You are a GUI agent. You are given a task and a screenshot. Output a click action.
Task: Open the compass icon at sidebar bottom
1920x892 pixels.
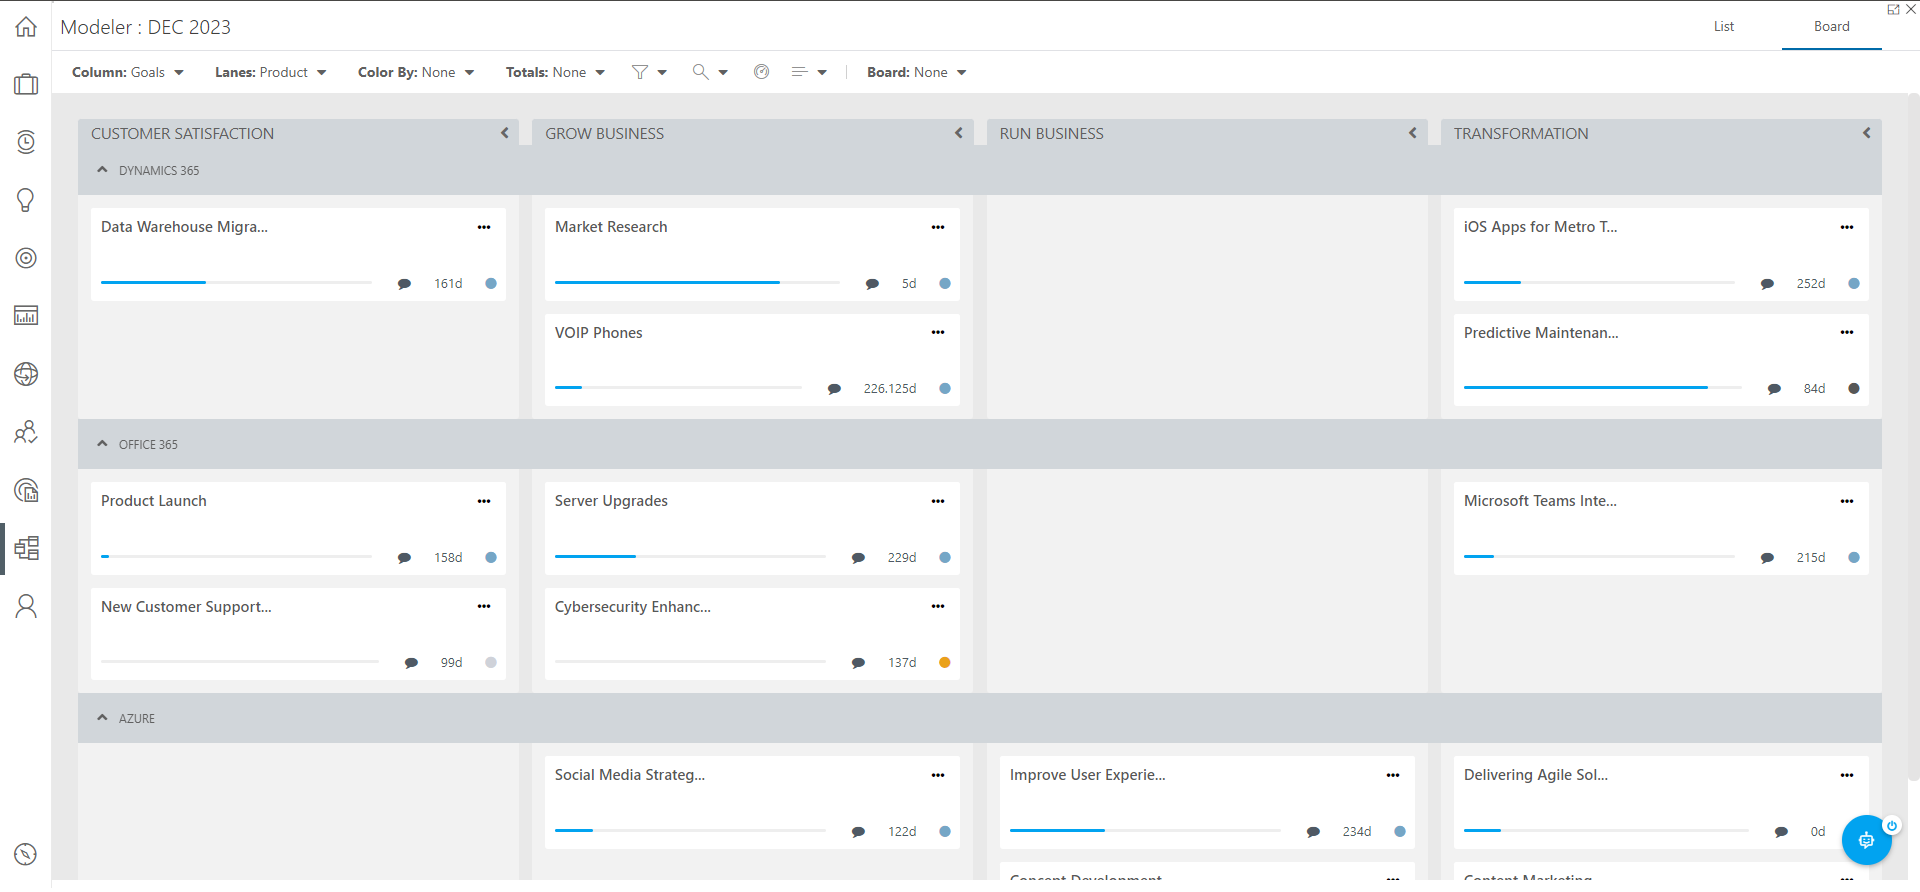point(26,854)
